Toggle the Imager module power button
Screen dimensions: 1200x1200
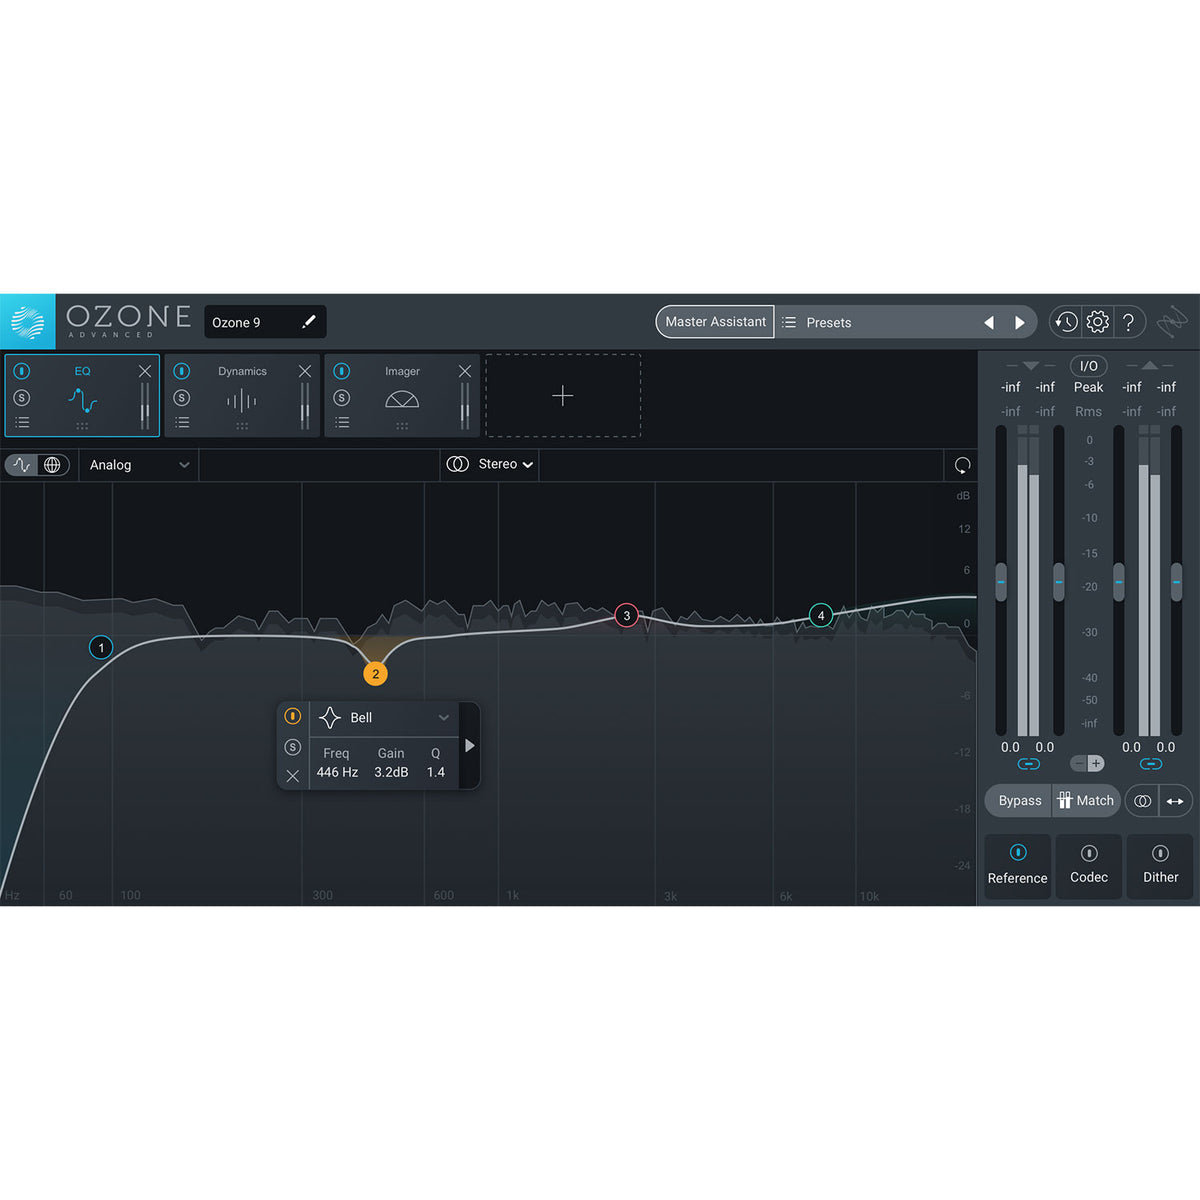click(x=342, y=371)
